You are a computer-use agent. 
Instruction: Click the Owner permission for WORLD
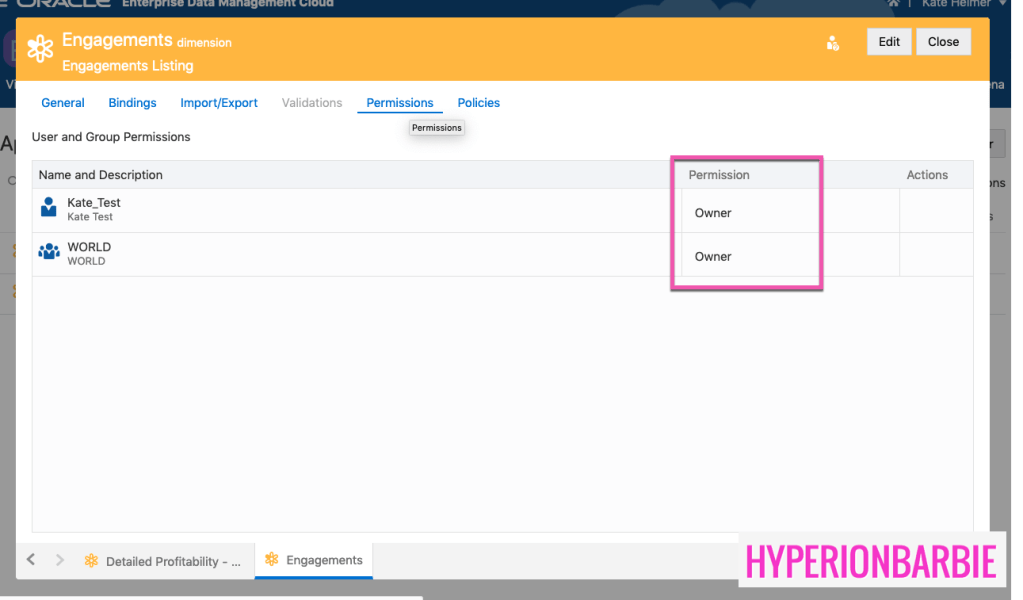713,257
